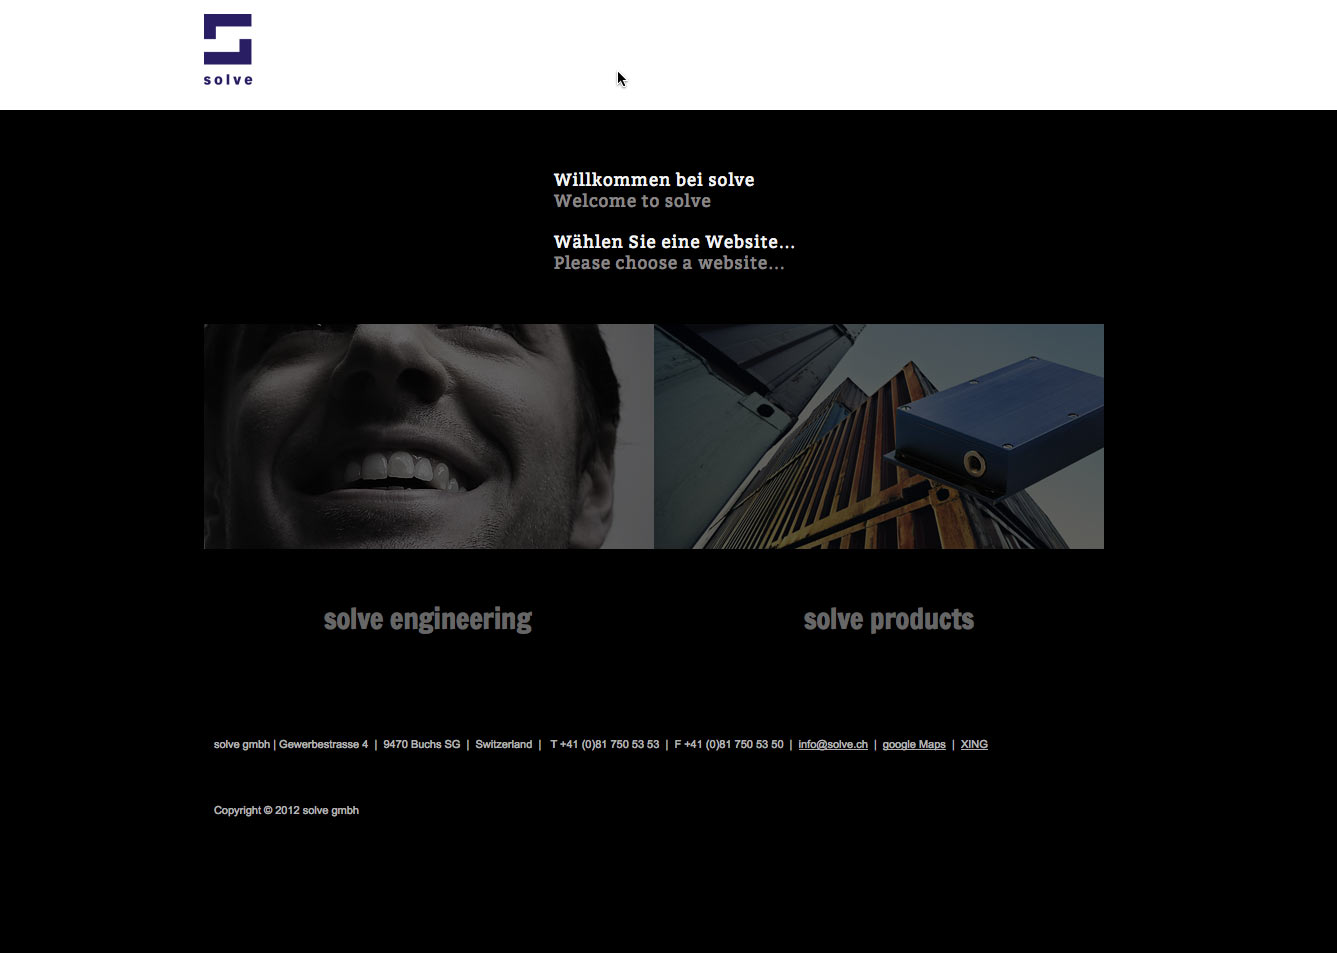Click the 'Welcome to solve' text
1337x953 pixels.
[632, 201]
